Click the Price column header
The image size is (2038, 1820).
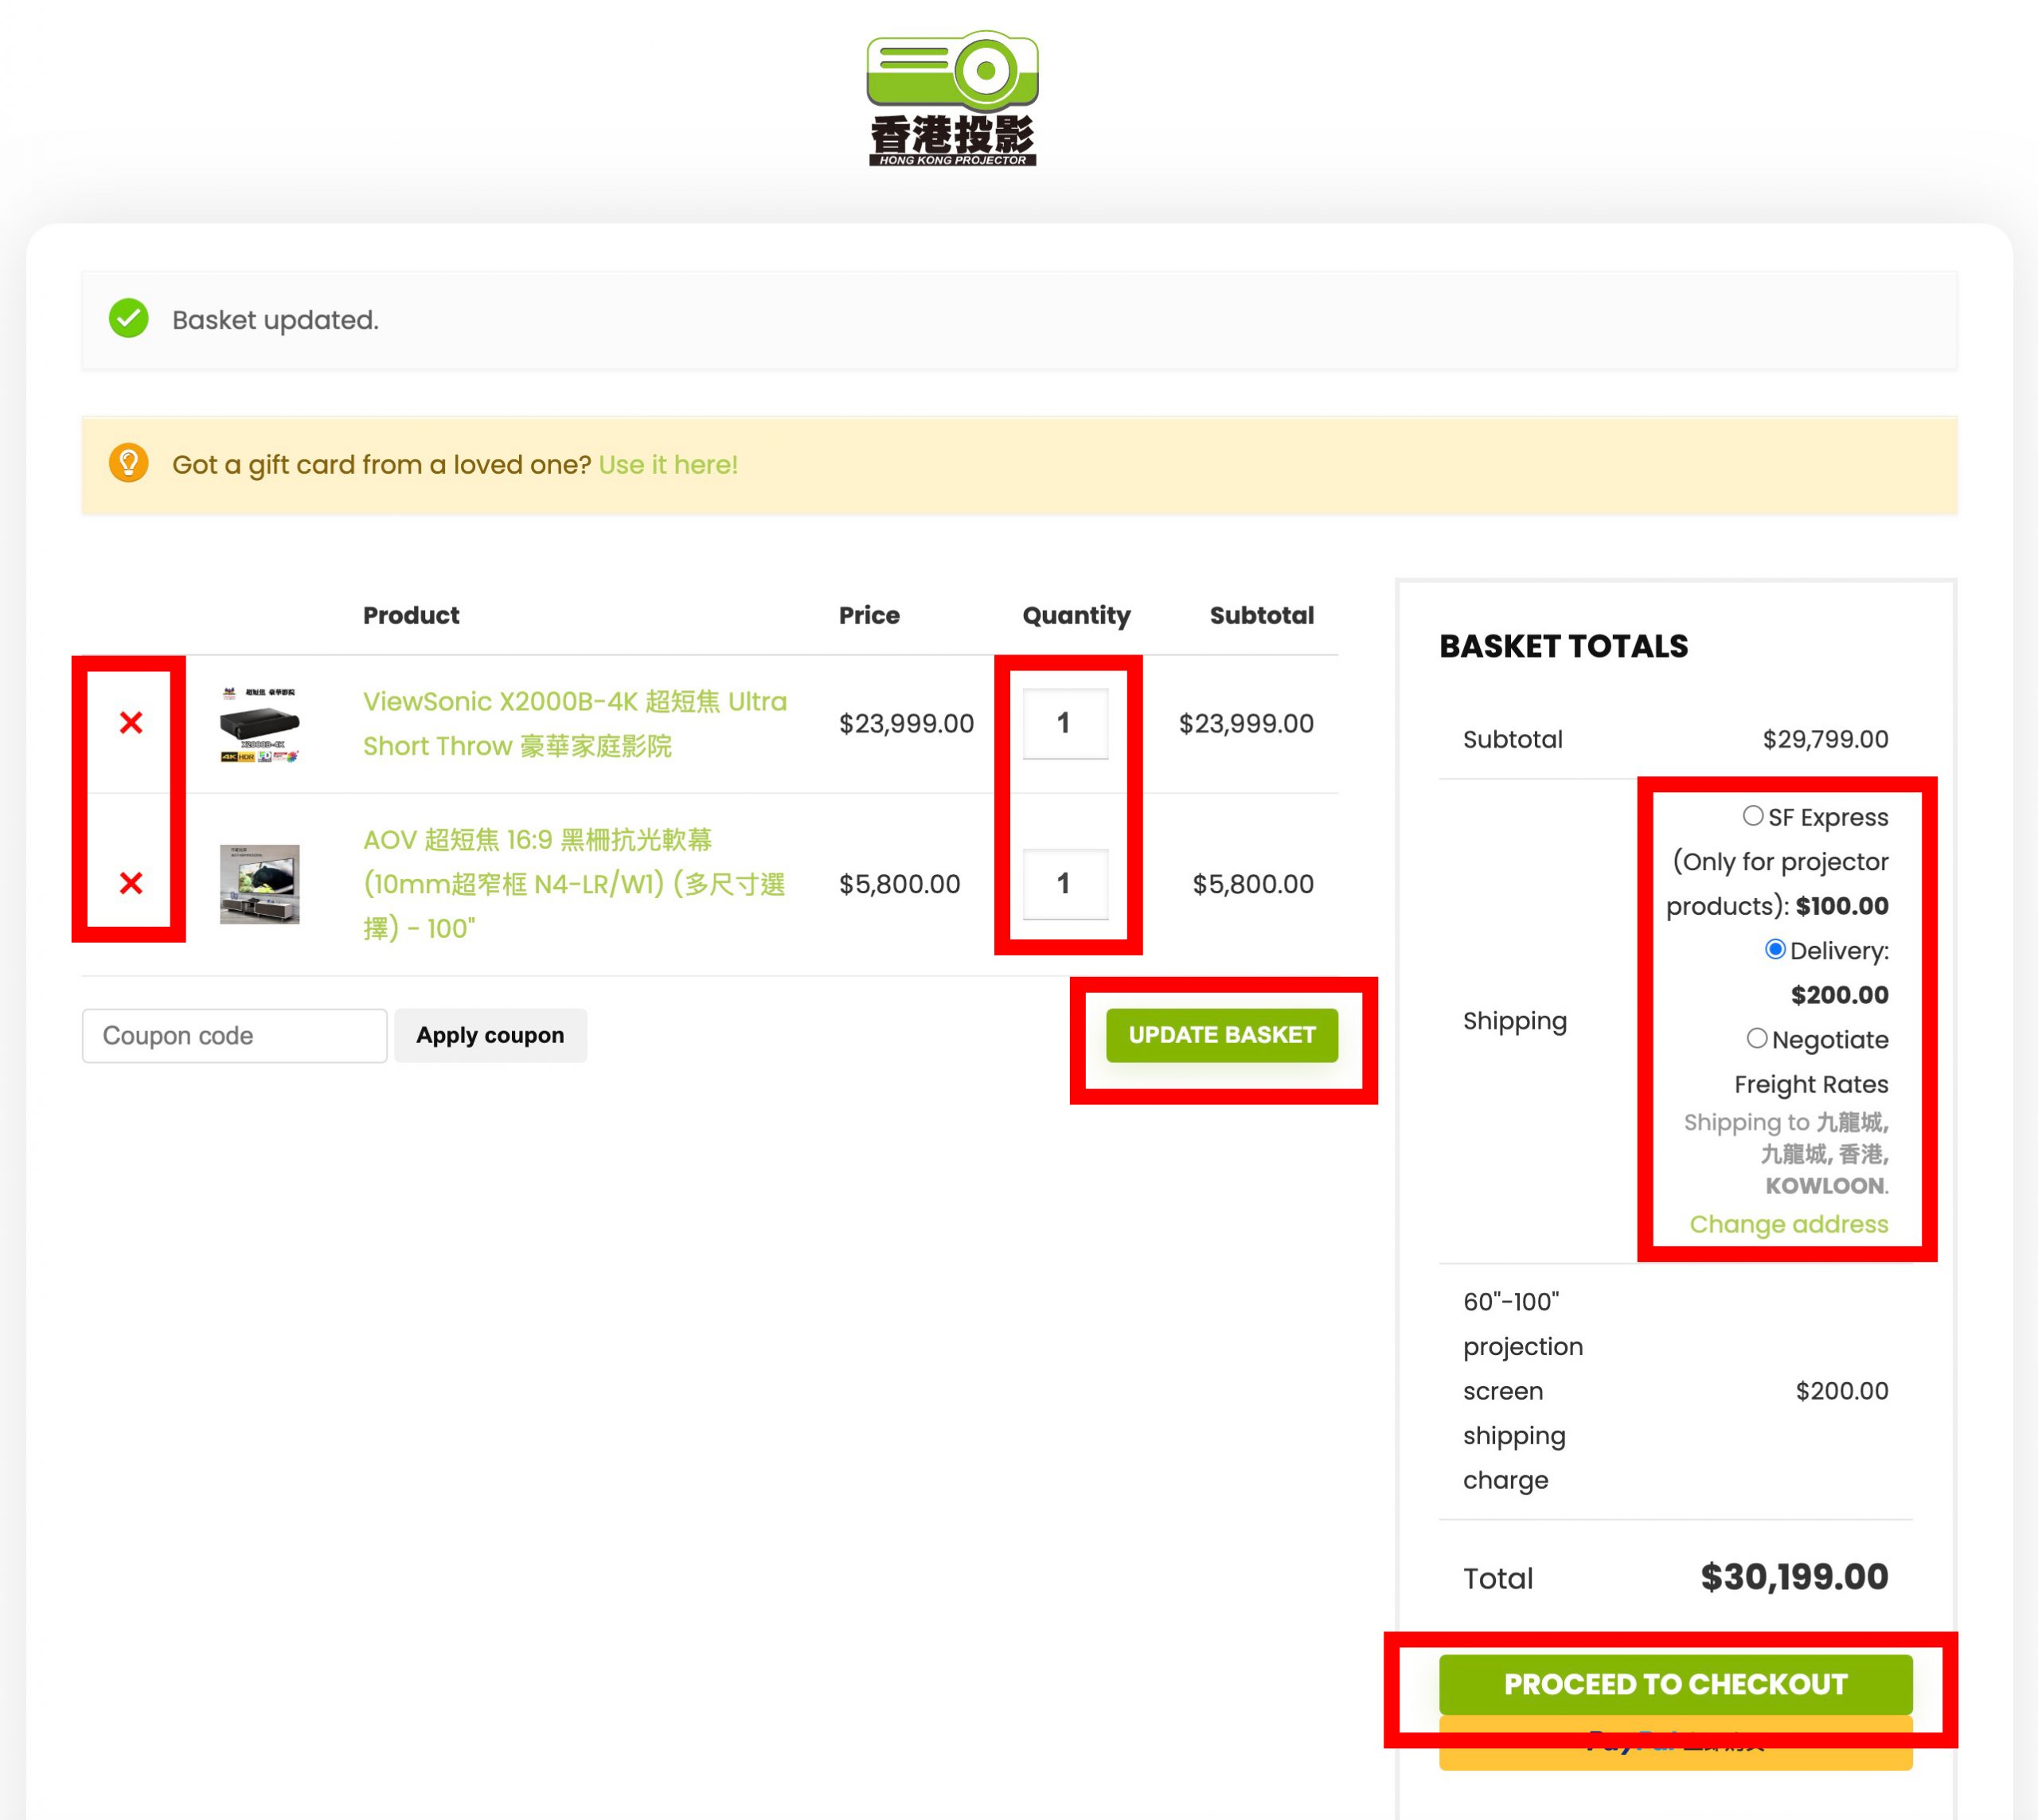click(869, 615)
